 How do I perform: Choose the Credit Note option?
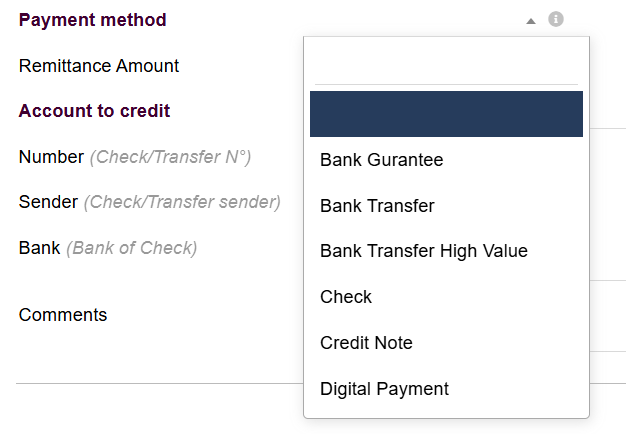(x=366, y=343)
